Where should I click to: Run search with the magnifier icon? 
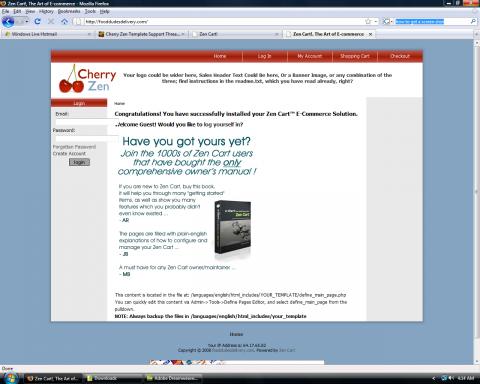coord(473,21)
